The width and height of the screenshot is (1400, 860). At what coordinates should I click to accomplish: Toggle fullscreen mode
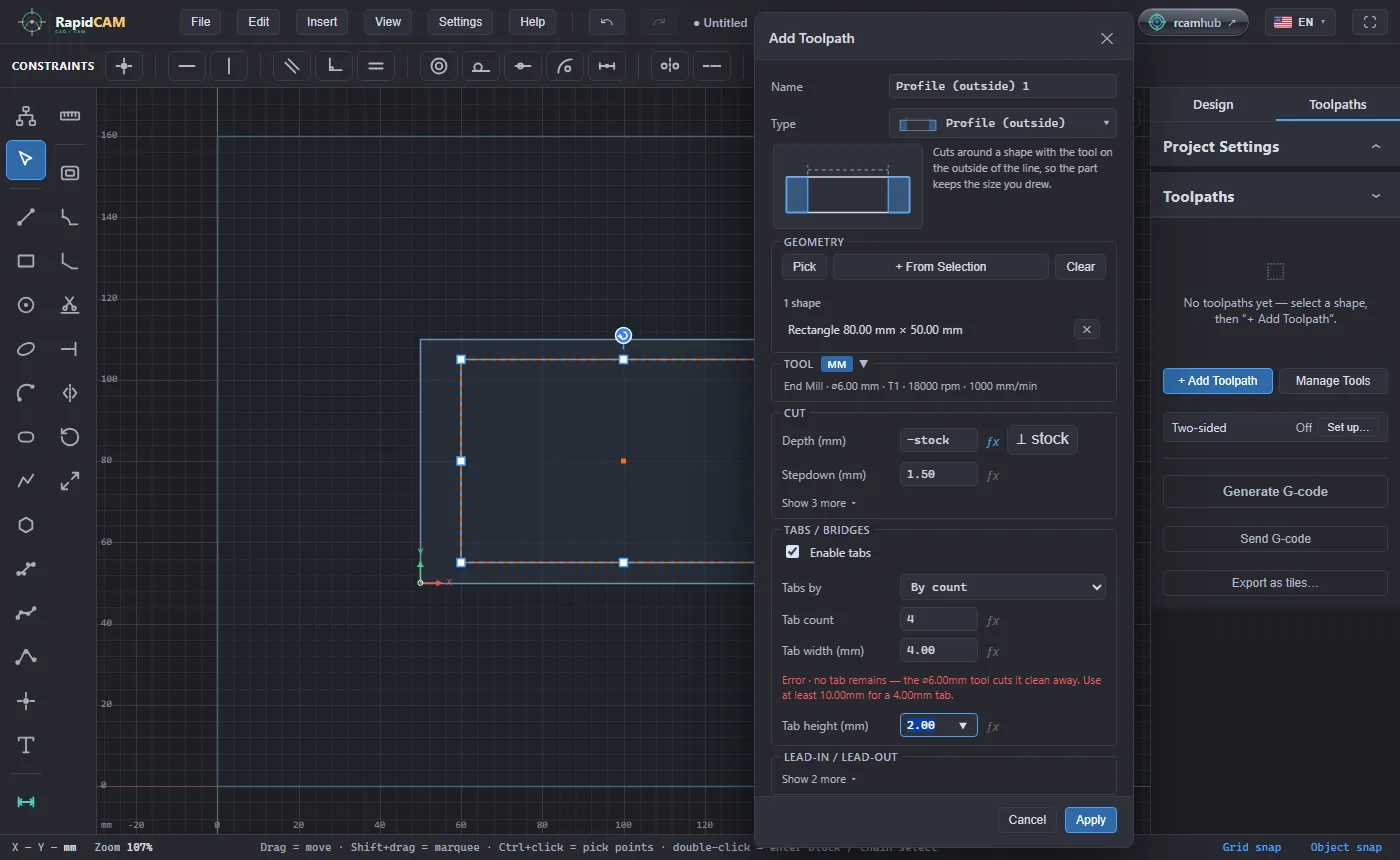click(1370, 22)
